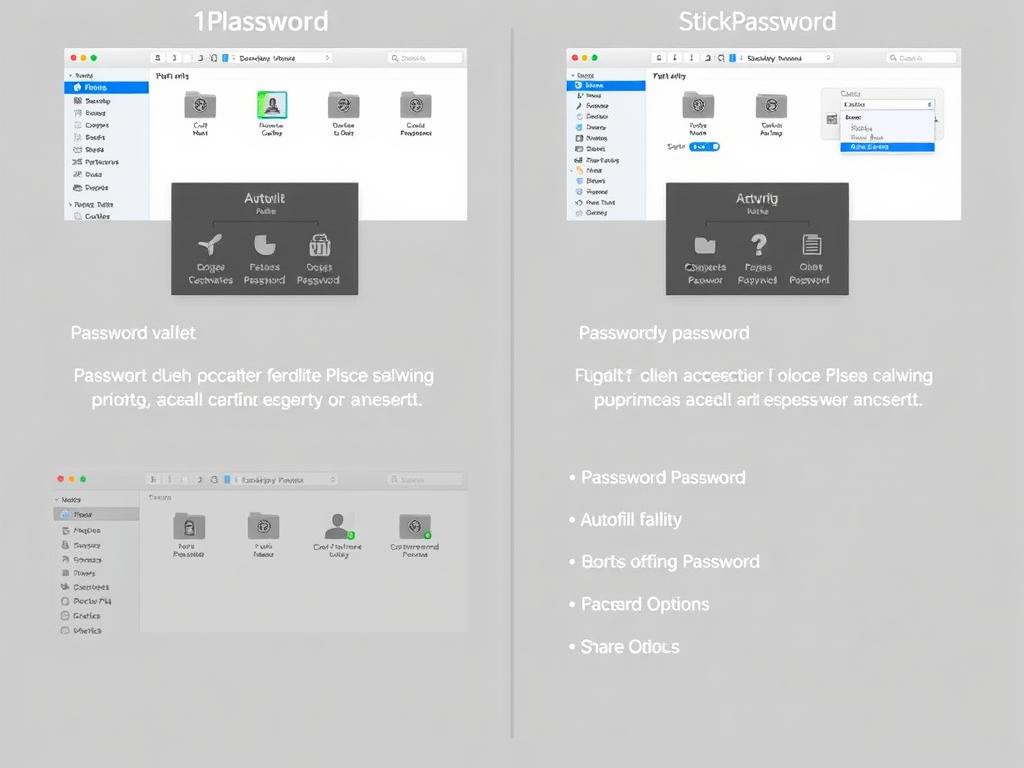Collapse top sidebar section in StickPassword window
This screenshot has width=1024, height=768.
point(573,76)
